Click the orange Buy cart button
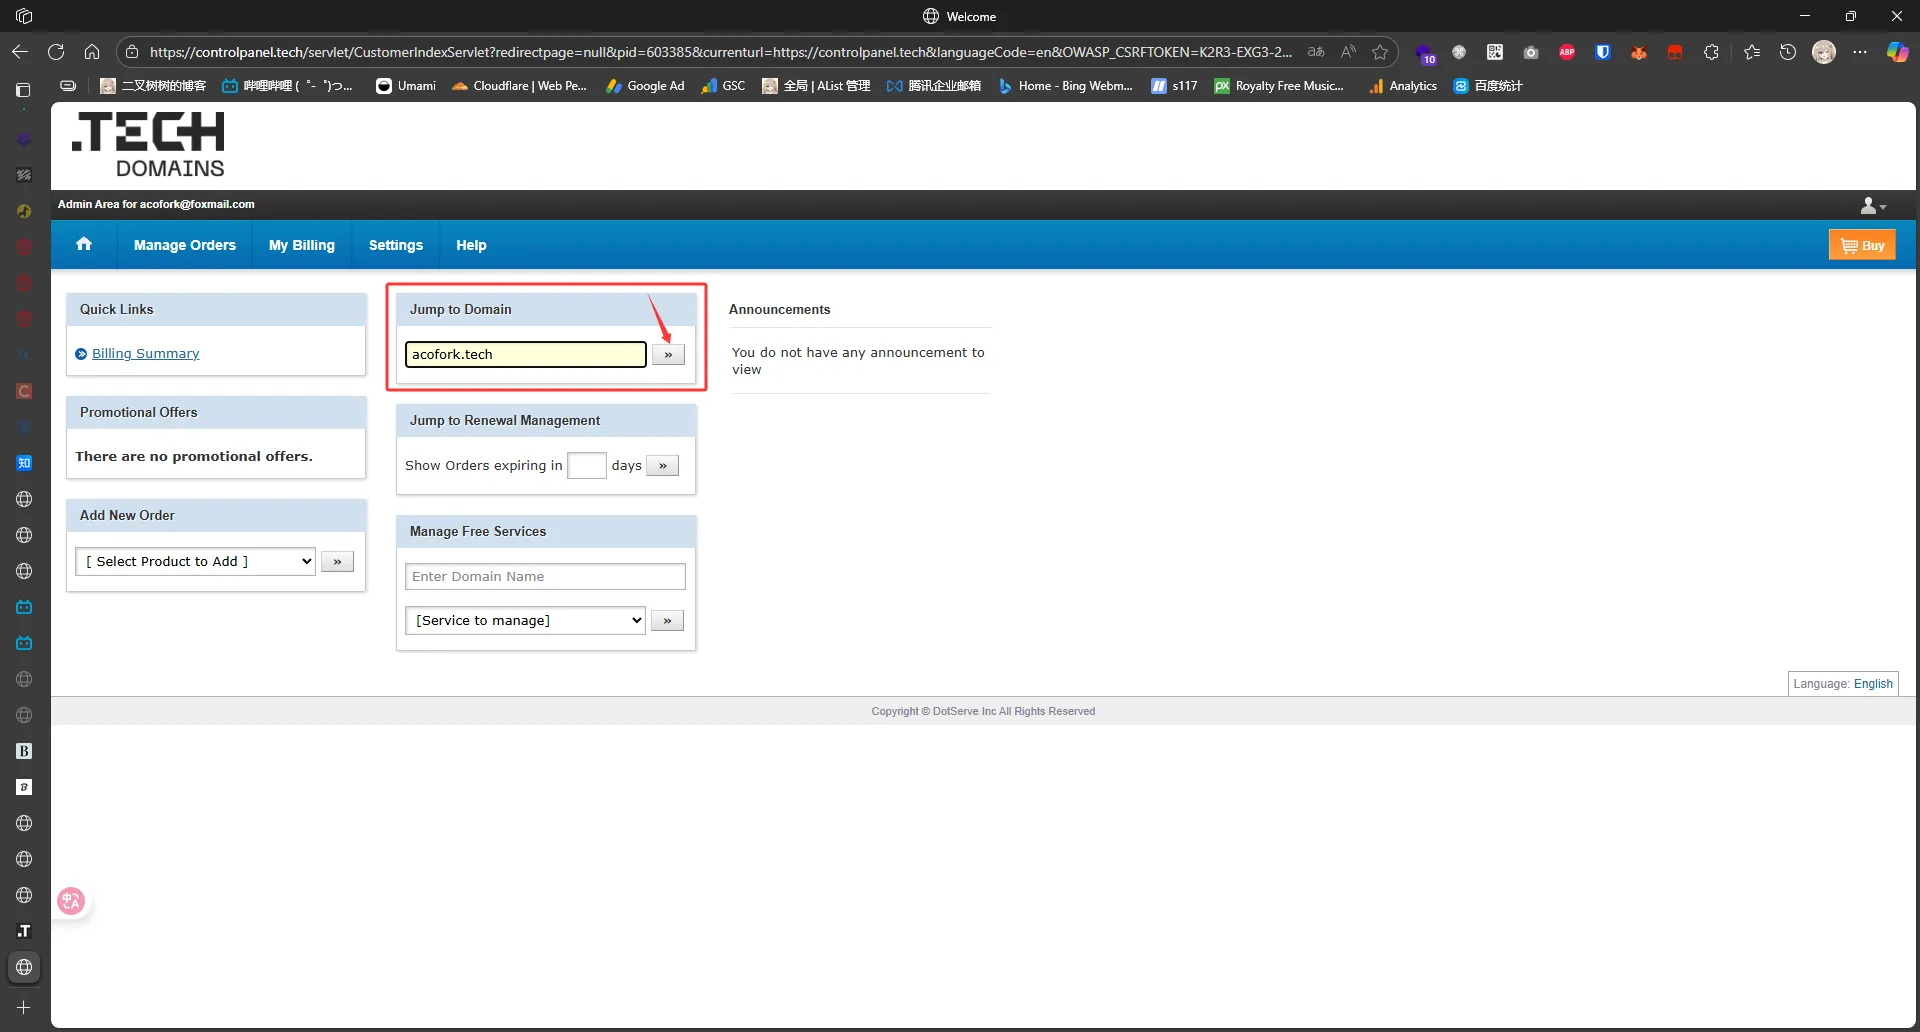This screenshot has height=1032, width=1920. point(1862,245)
